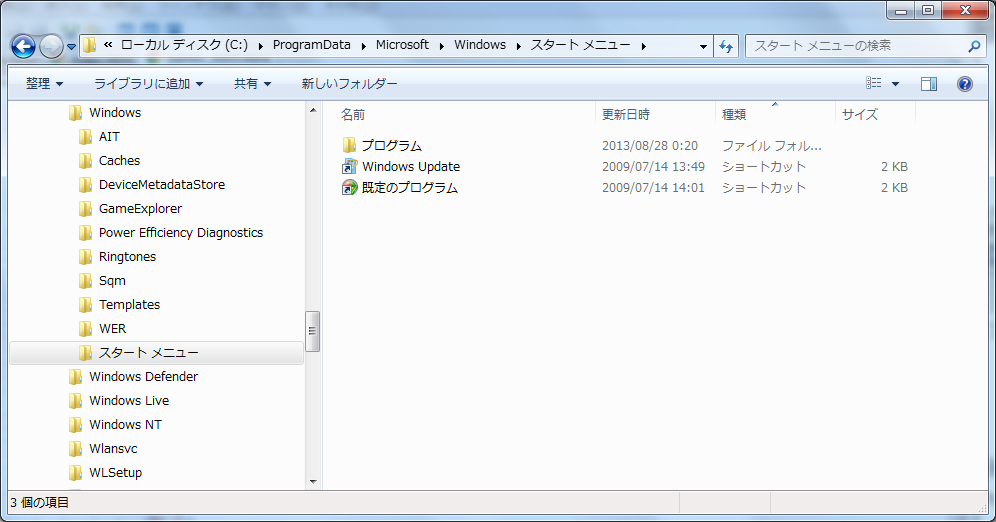Select Windows Defender in folder tree
This screenshot has height=522, width=996.
143,377
